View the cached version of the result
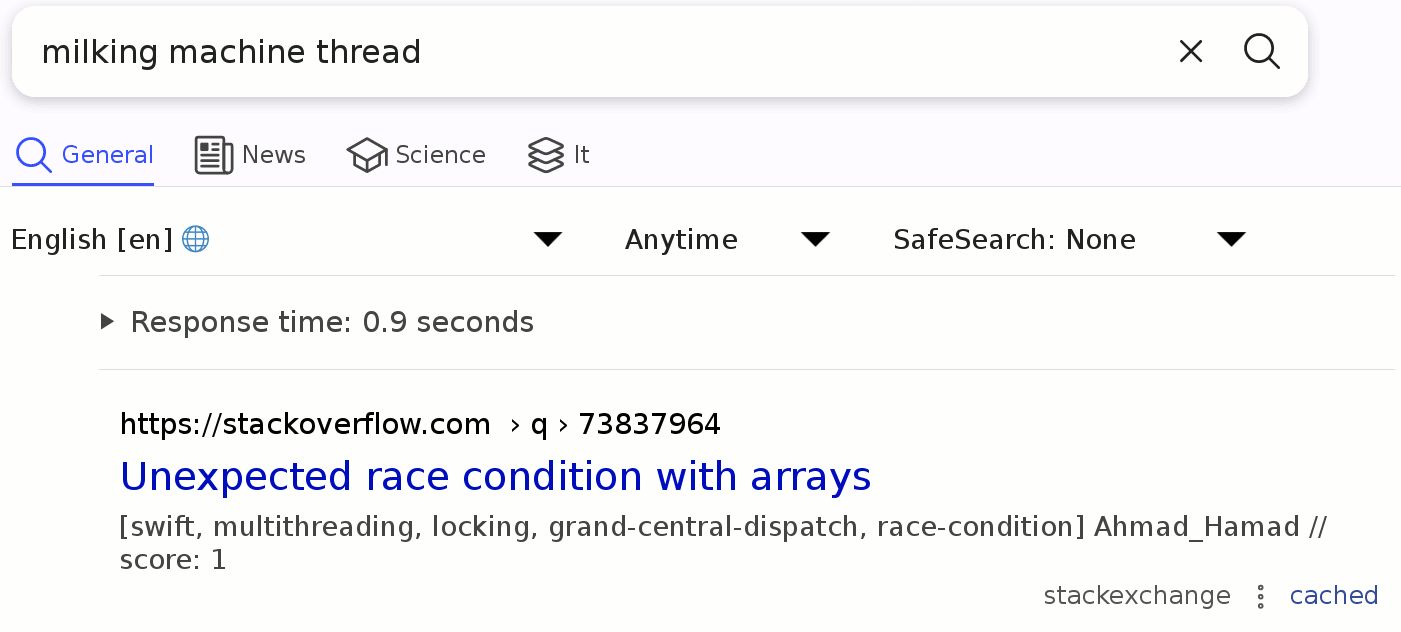Screen dimensions: 1401x632 pyautogui.click(x=1333, y=595)
